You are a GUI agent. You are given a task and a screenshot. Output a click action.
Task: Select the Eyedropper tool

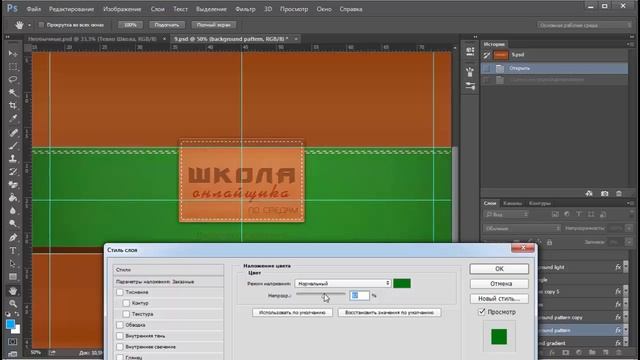coord(13,119)
